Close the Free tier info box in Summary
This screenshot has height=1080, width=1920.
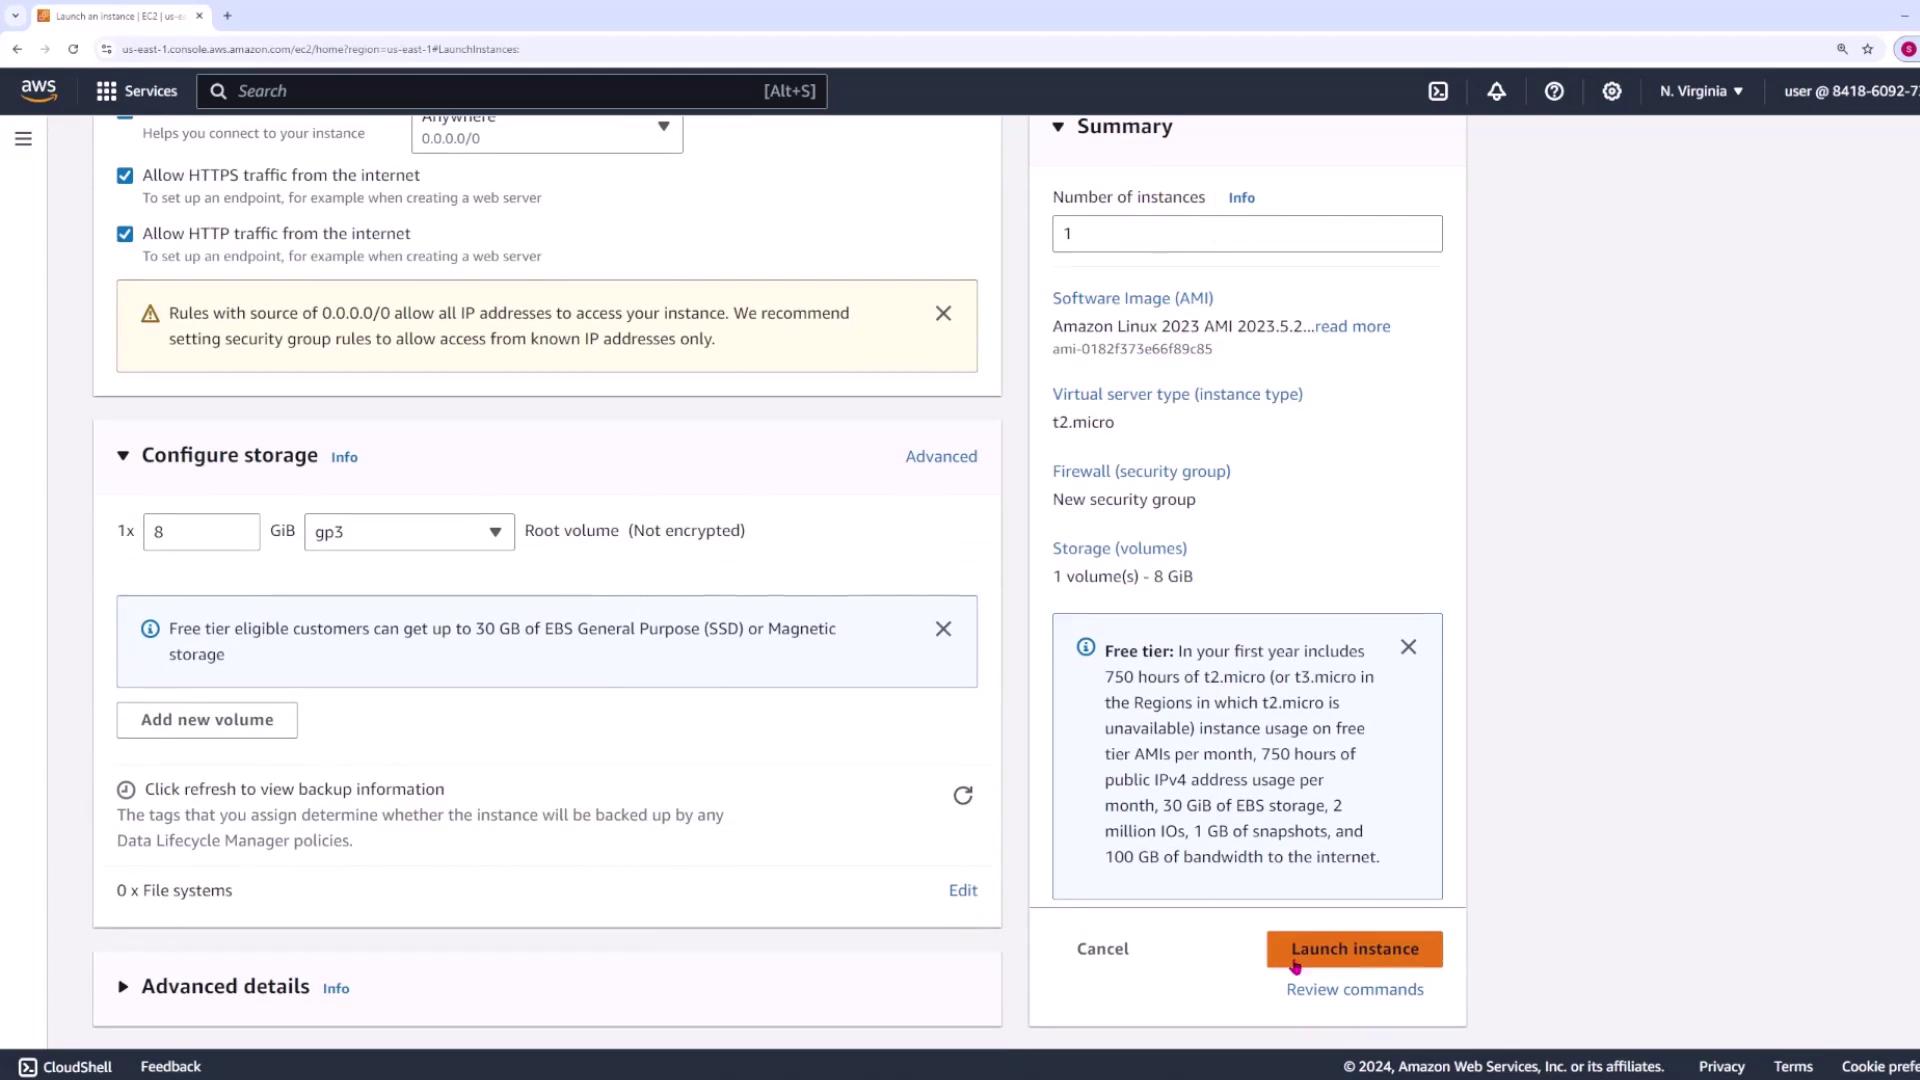click(1408, 648)
